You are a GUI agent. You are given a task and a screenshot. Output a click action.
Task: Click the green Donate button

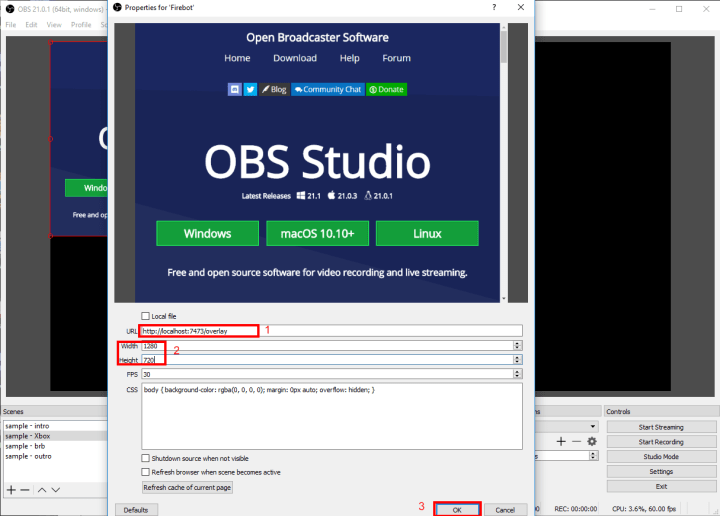pos(387,90)
